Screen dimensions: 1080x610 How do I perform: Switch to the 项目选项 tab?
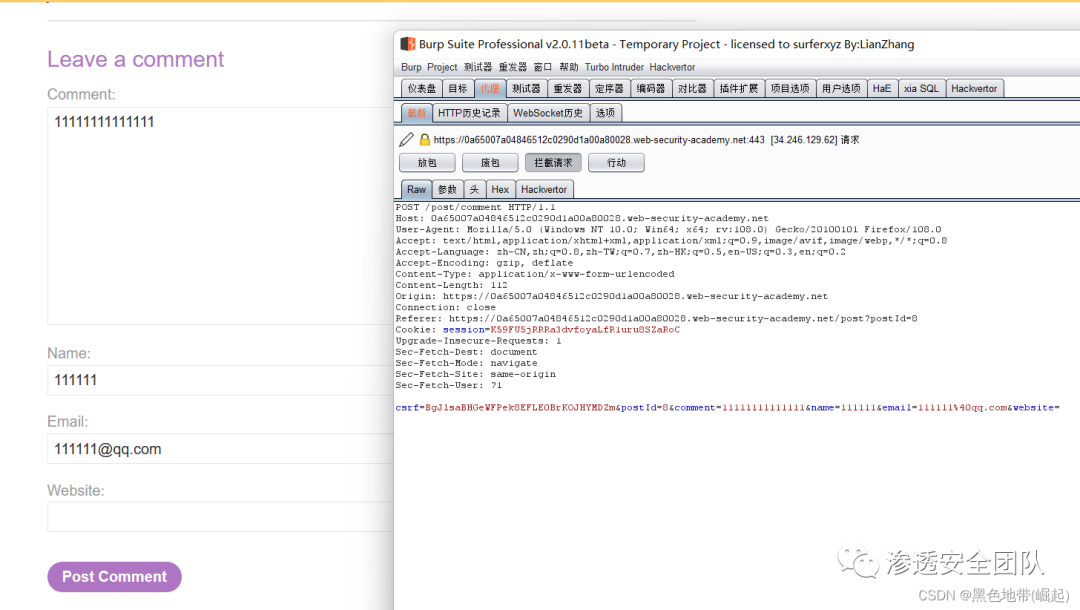[789, 88]
